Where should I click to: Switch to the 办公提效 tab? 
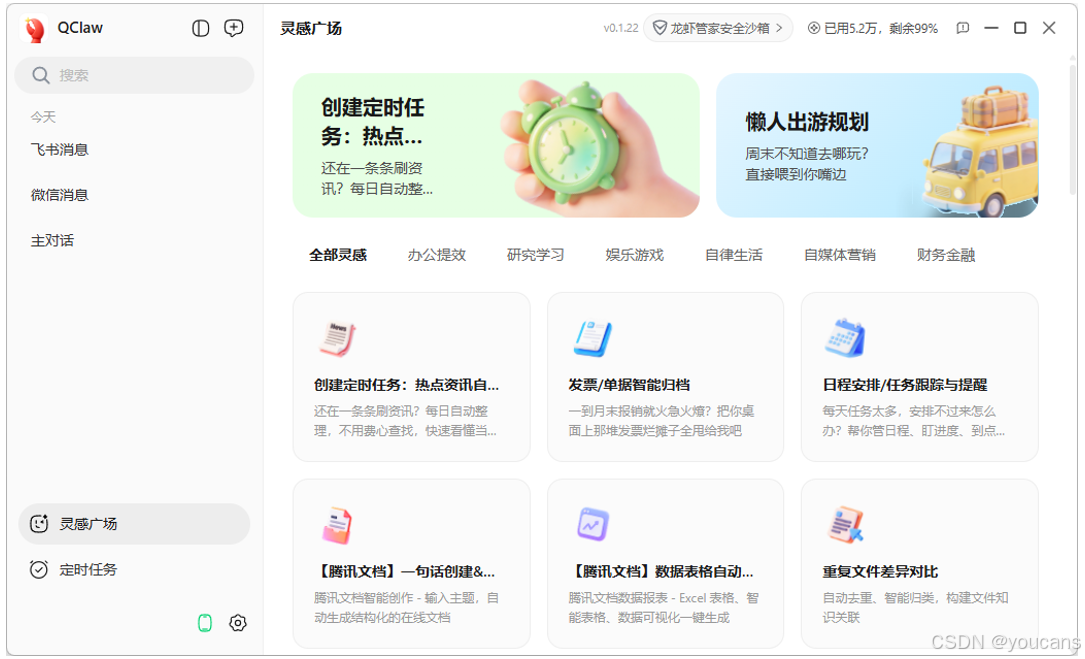click(x=437, y=255)
